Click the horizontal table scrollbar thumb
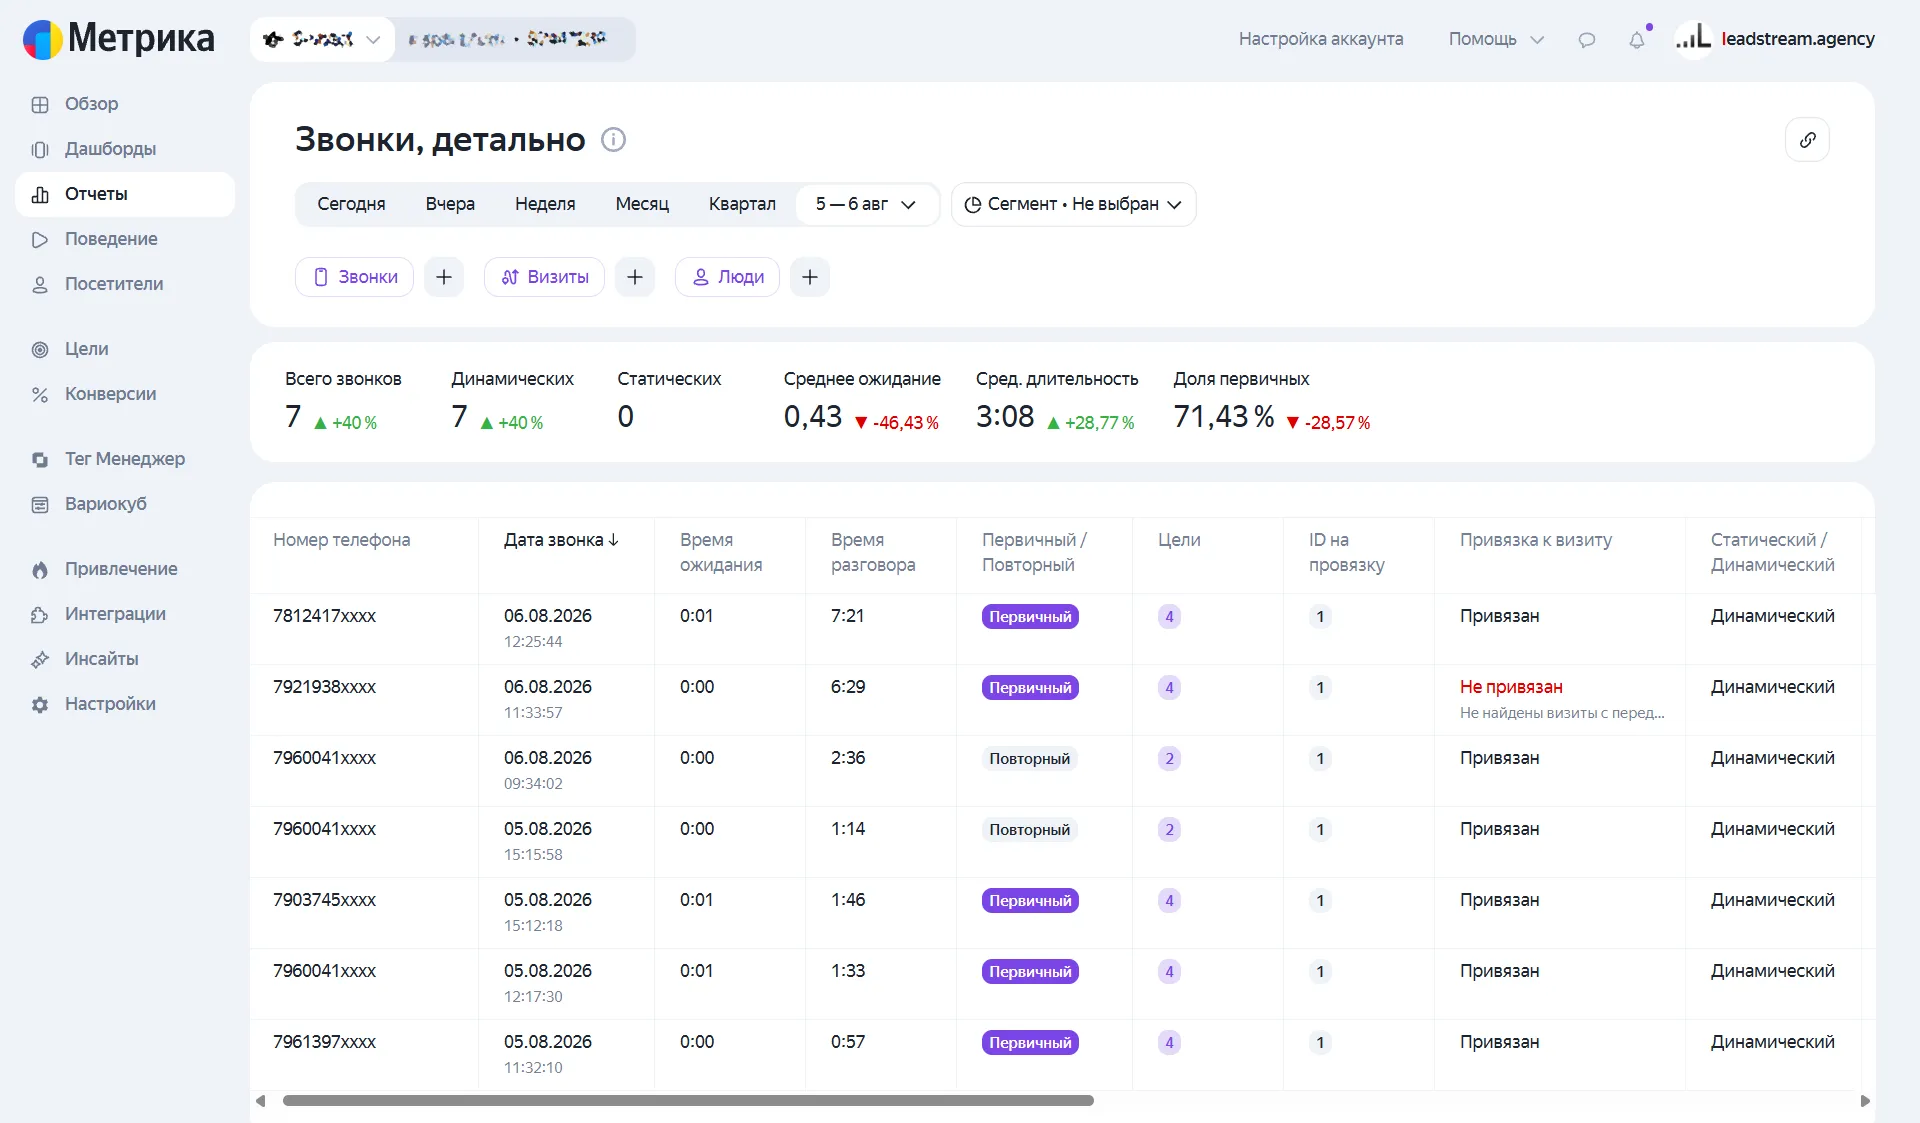This screenshot has height=1123, width=1920. pyautogui.click(x=688, y=1101)
